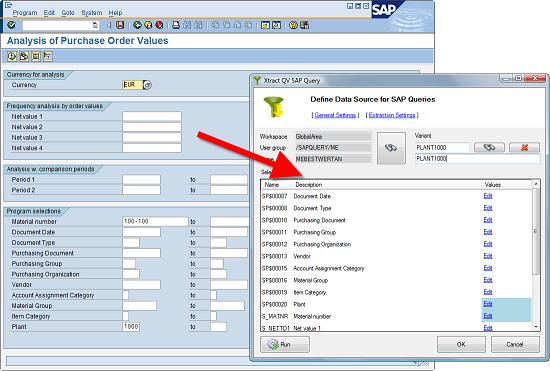Click the Net value 1 input field

(152, 116)
